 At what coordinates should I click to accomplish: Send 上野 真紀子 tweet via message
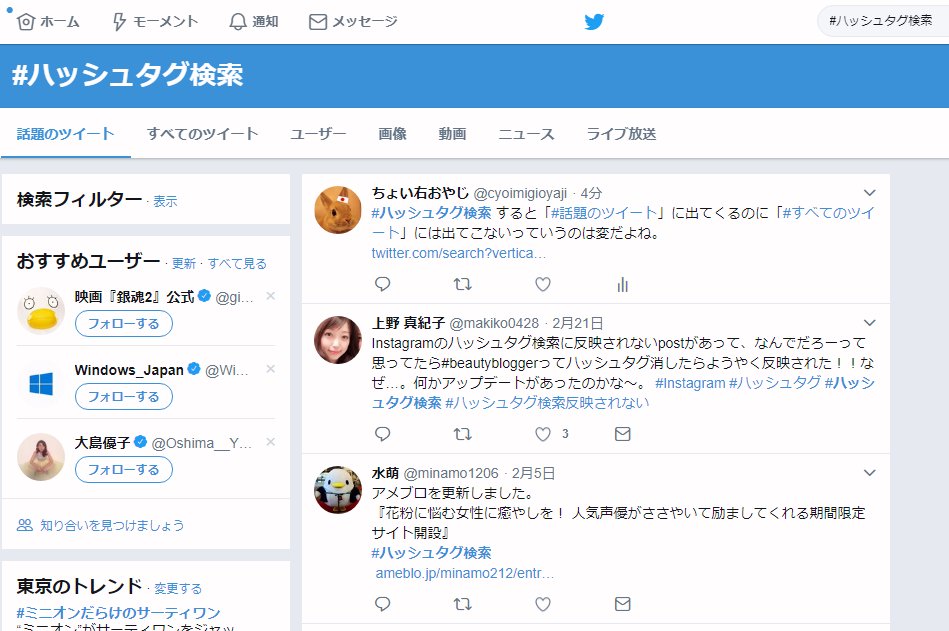(623, 434)
